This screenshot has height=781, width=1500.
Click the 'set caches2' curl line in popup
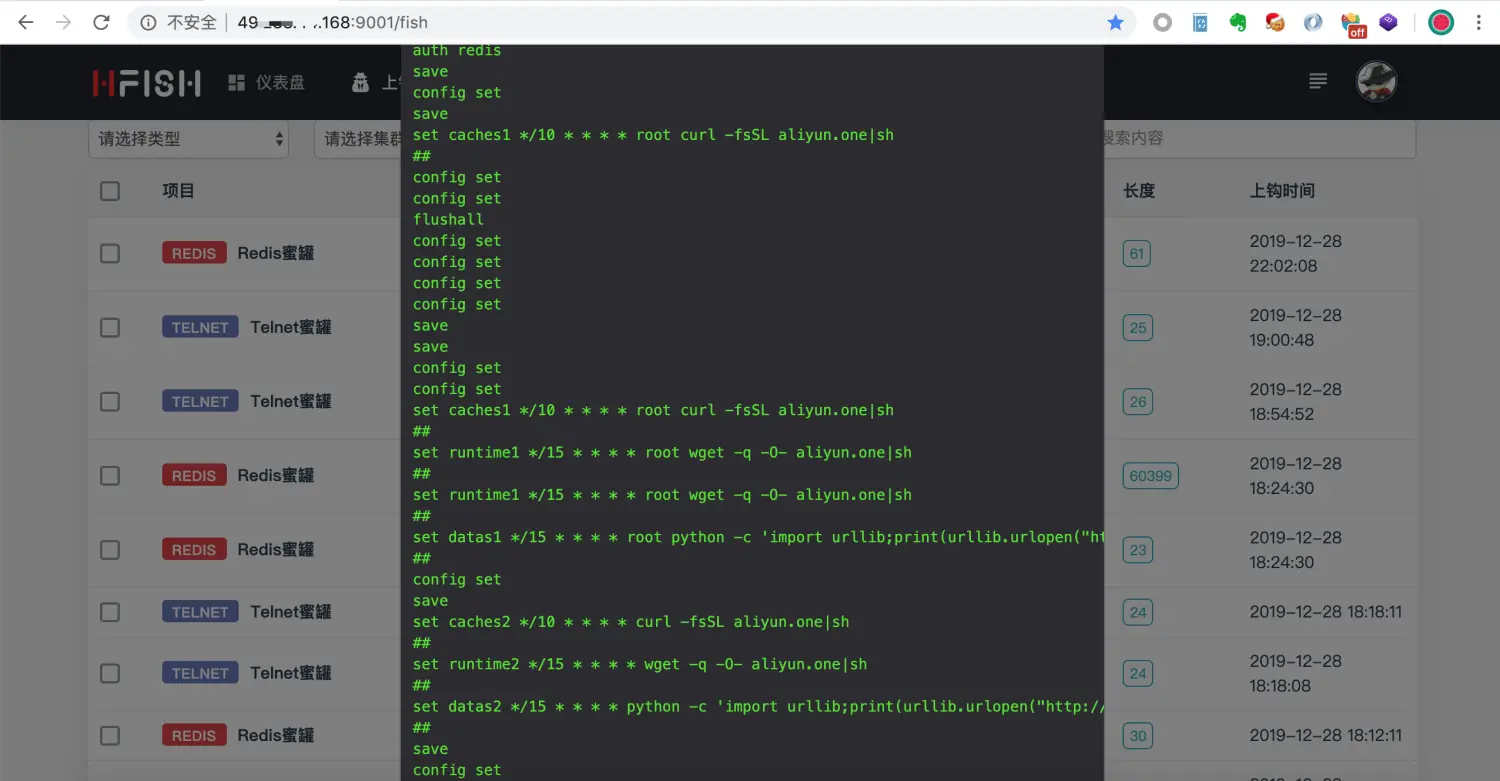631,622
